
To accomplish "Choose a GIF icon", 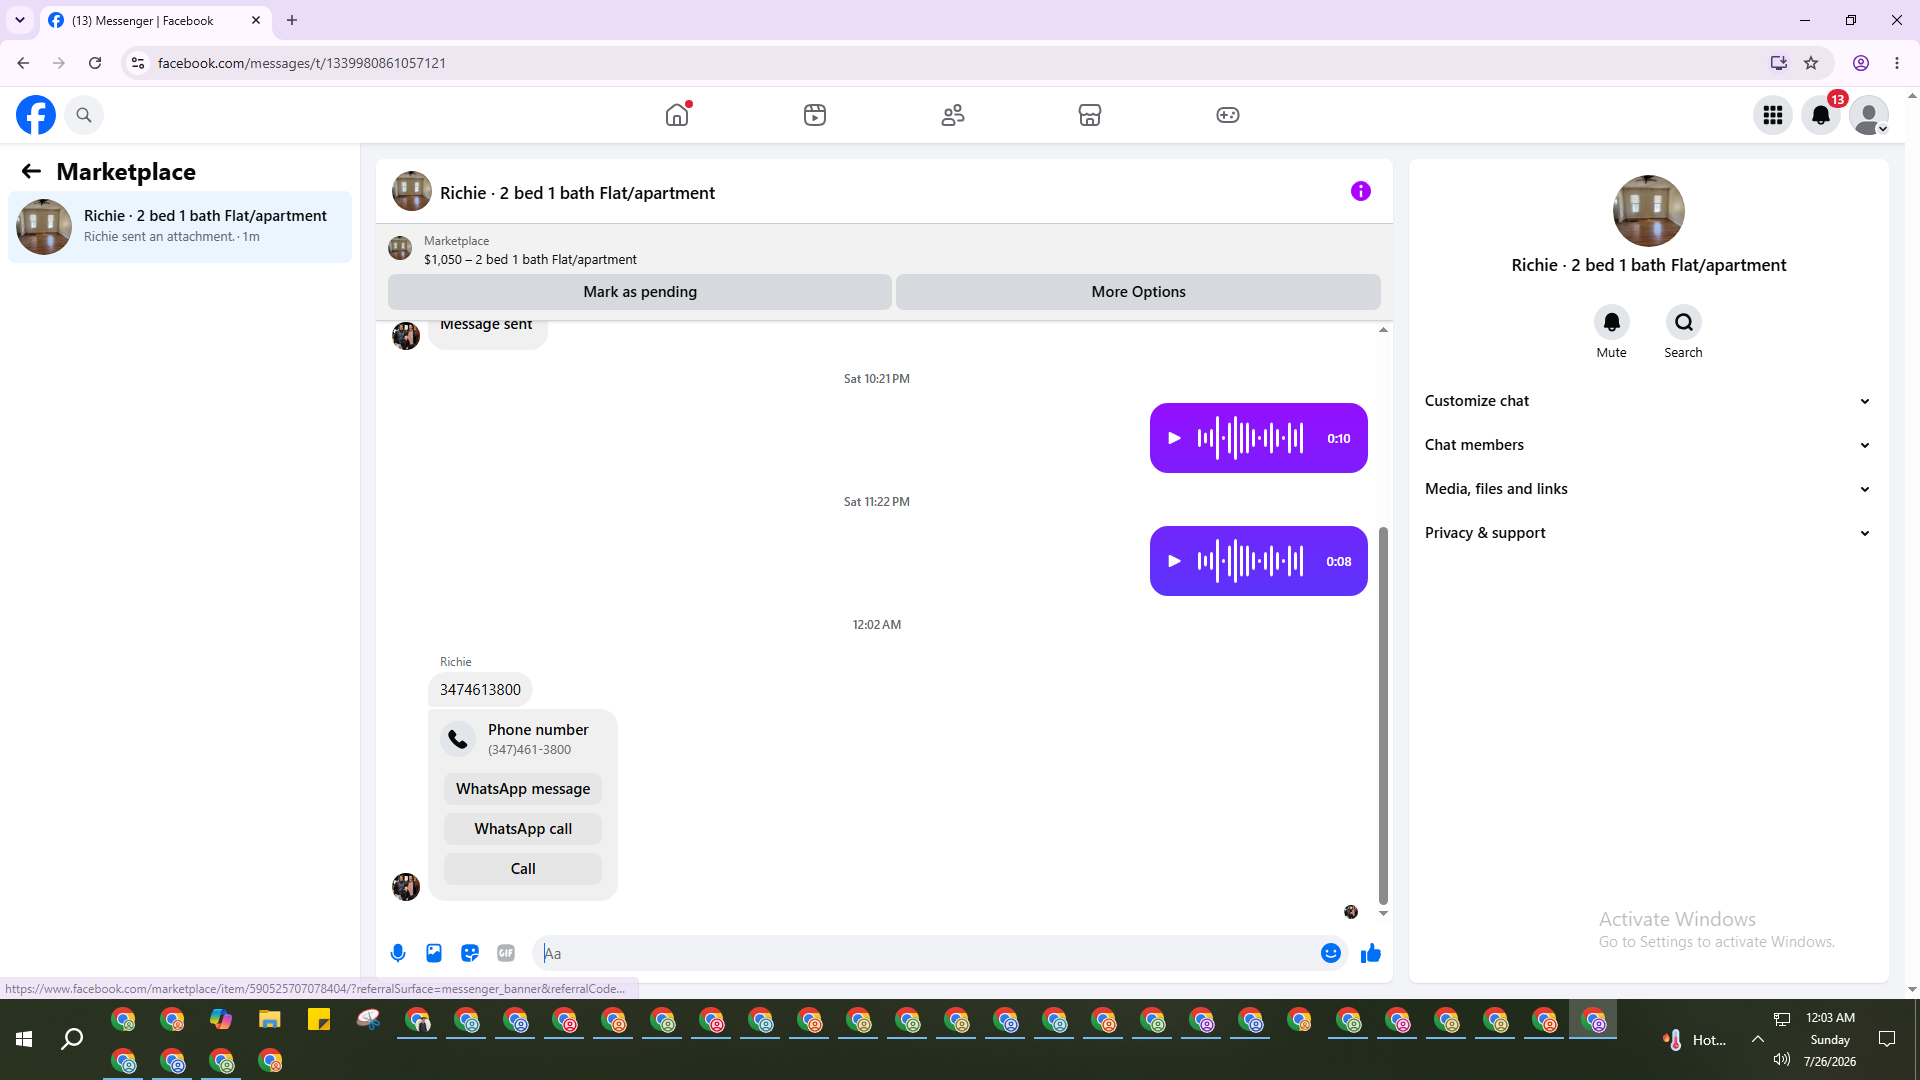I will click(x=506, y=953).
